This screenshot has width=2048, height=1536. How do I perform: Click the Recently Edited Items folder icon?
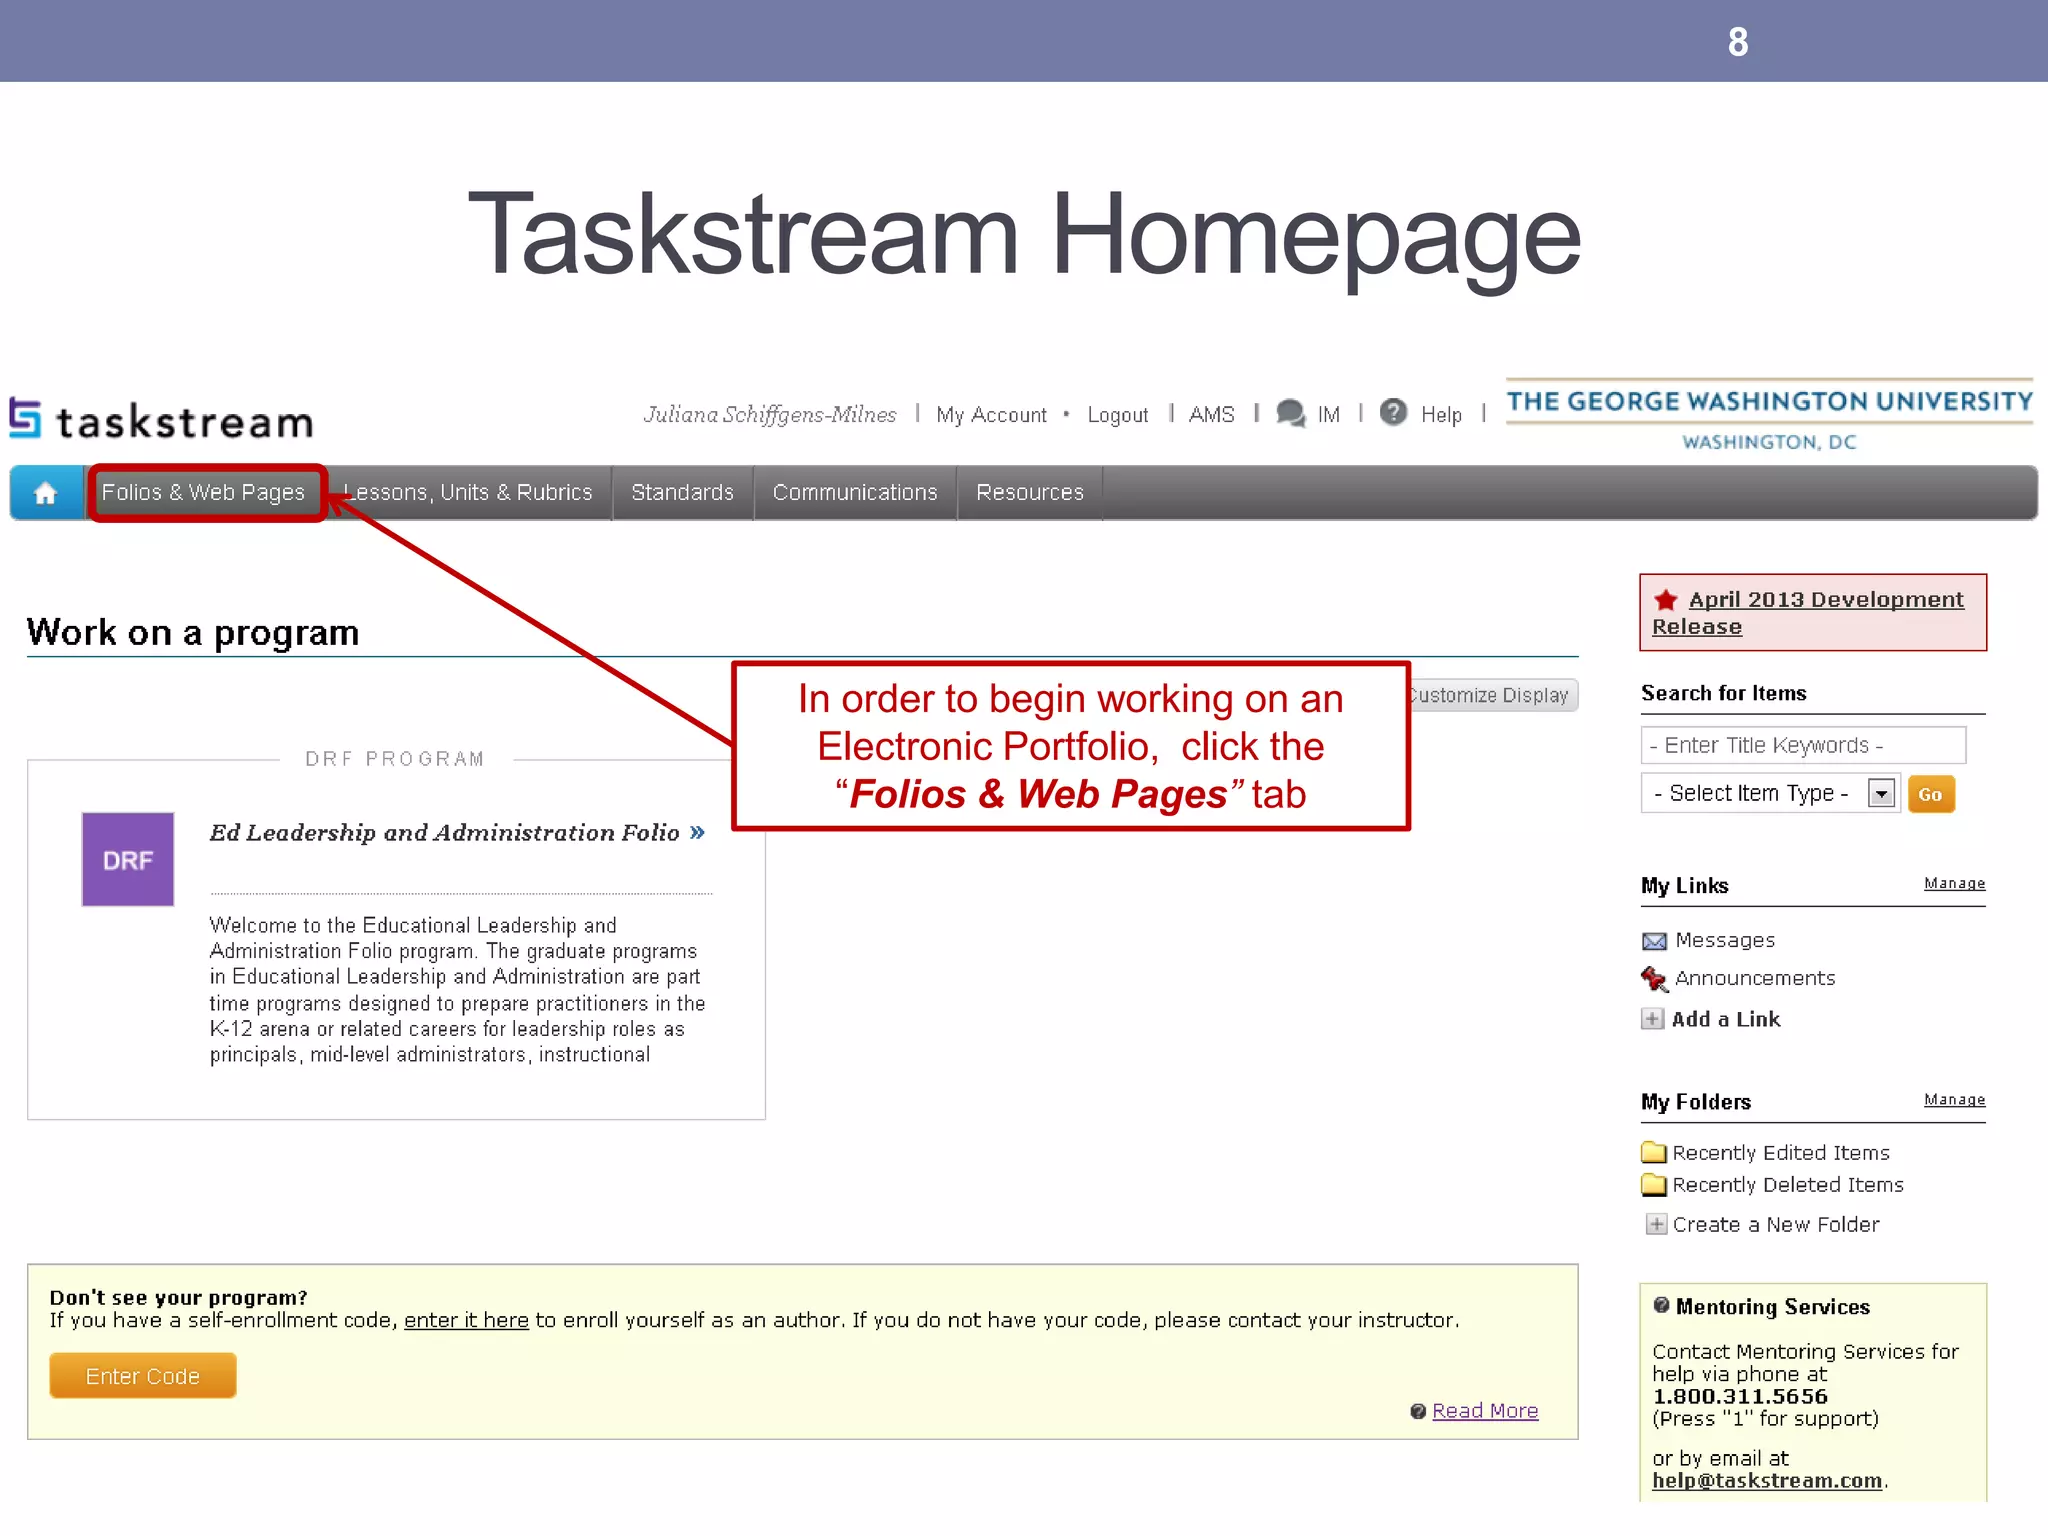(1654, 1153)
